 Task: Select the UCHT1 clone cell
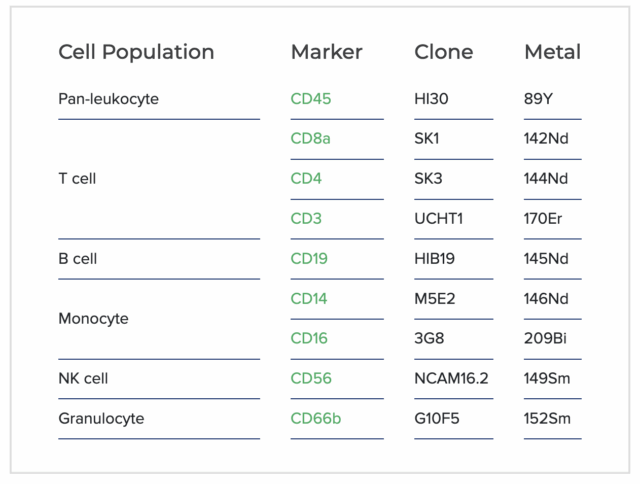[x=438, y=219]
